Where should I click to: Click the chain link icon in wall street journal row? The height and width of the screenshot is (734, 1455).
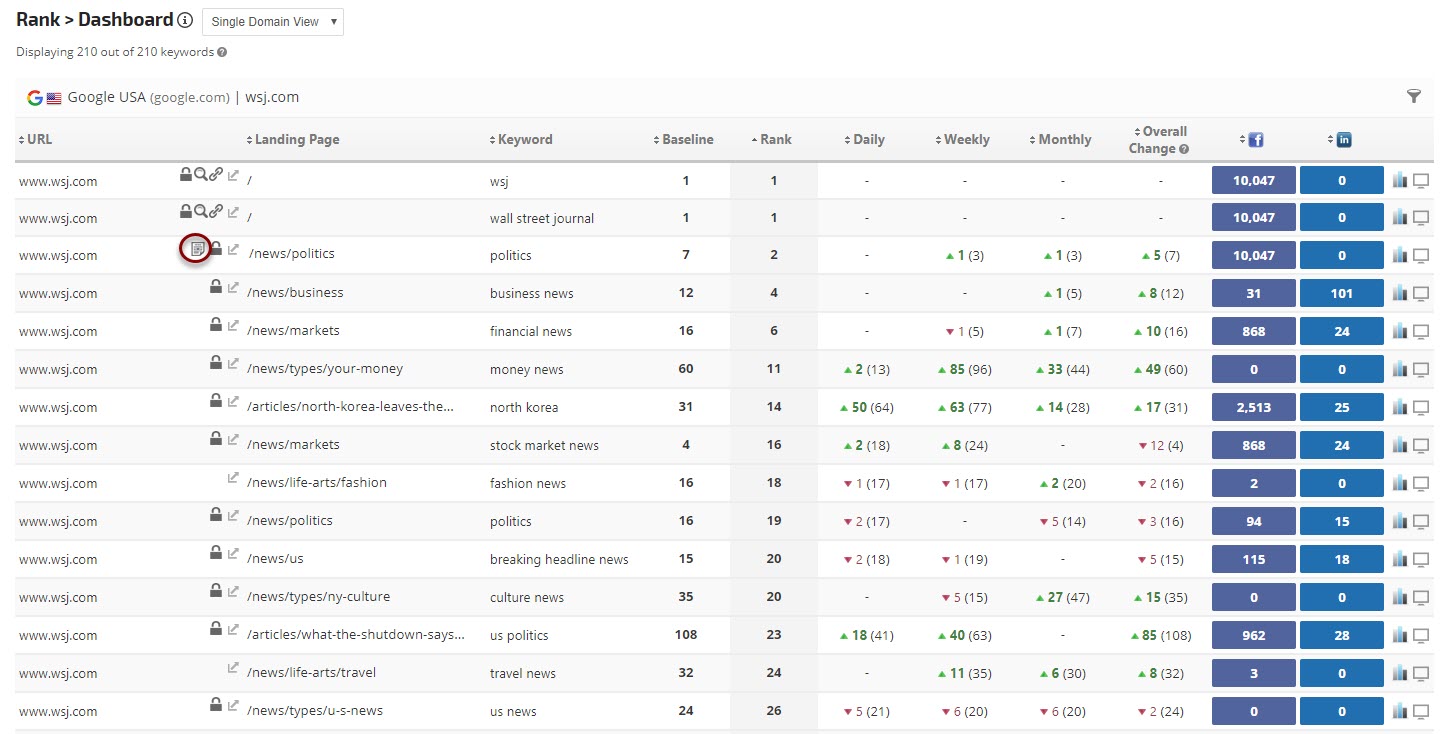[216, 212]
